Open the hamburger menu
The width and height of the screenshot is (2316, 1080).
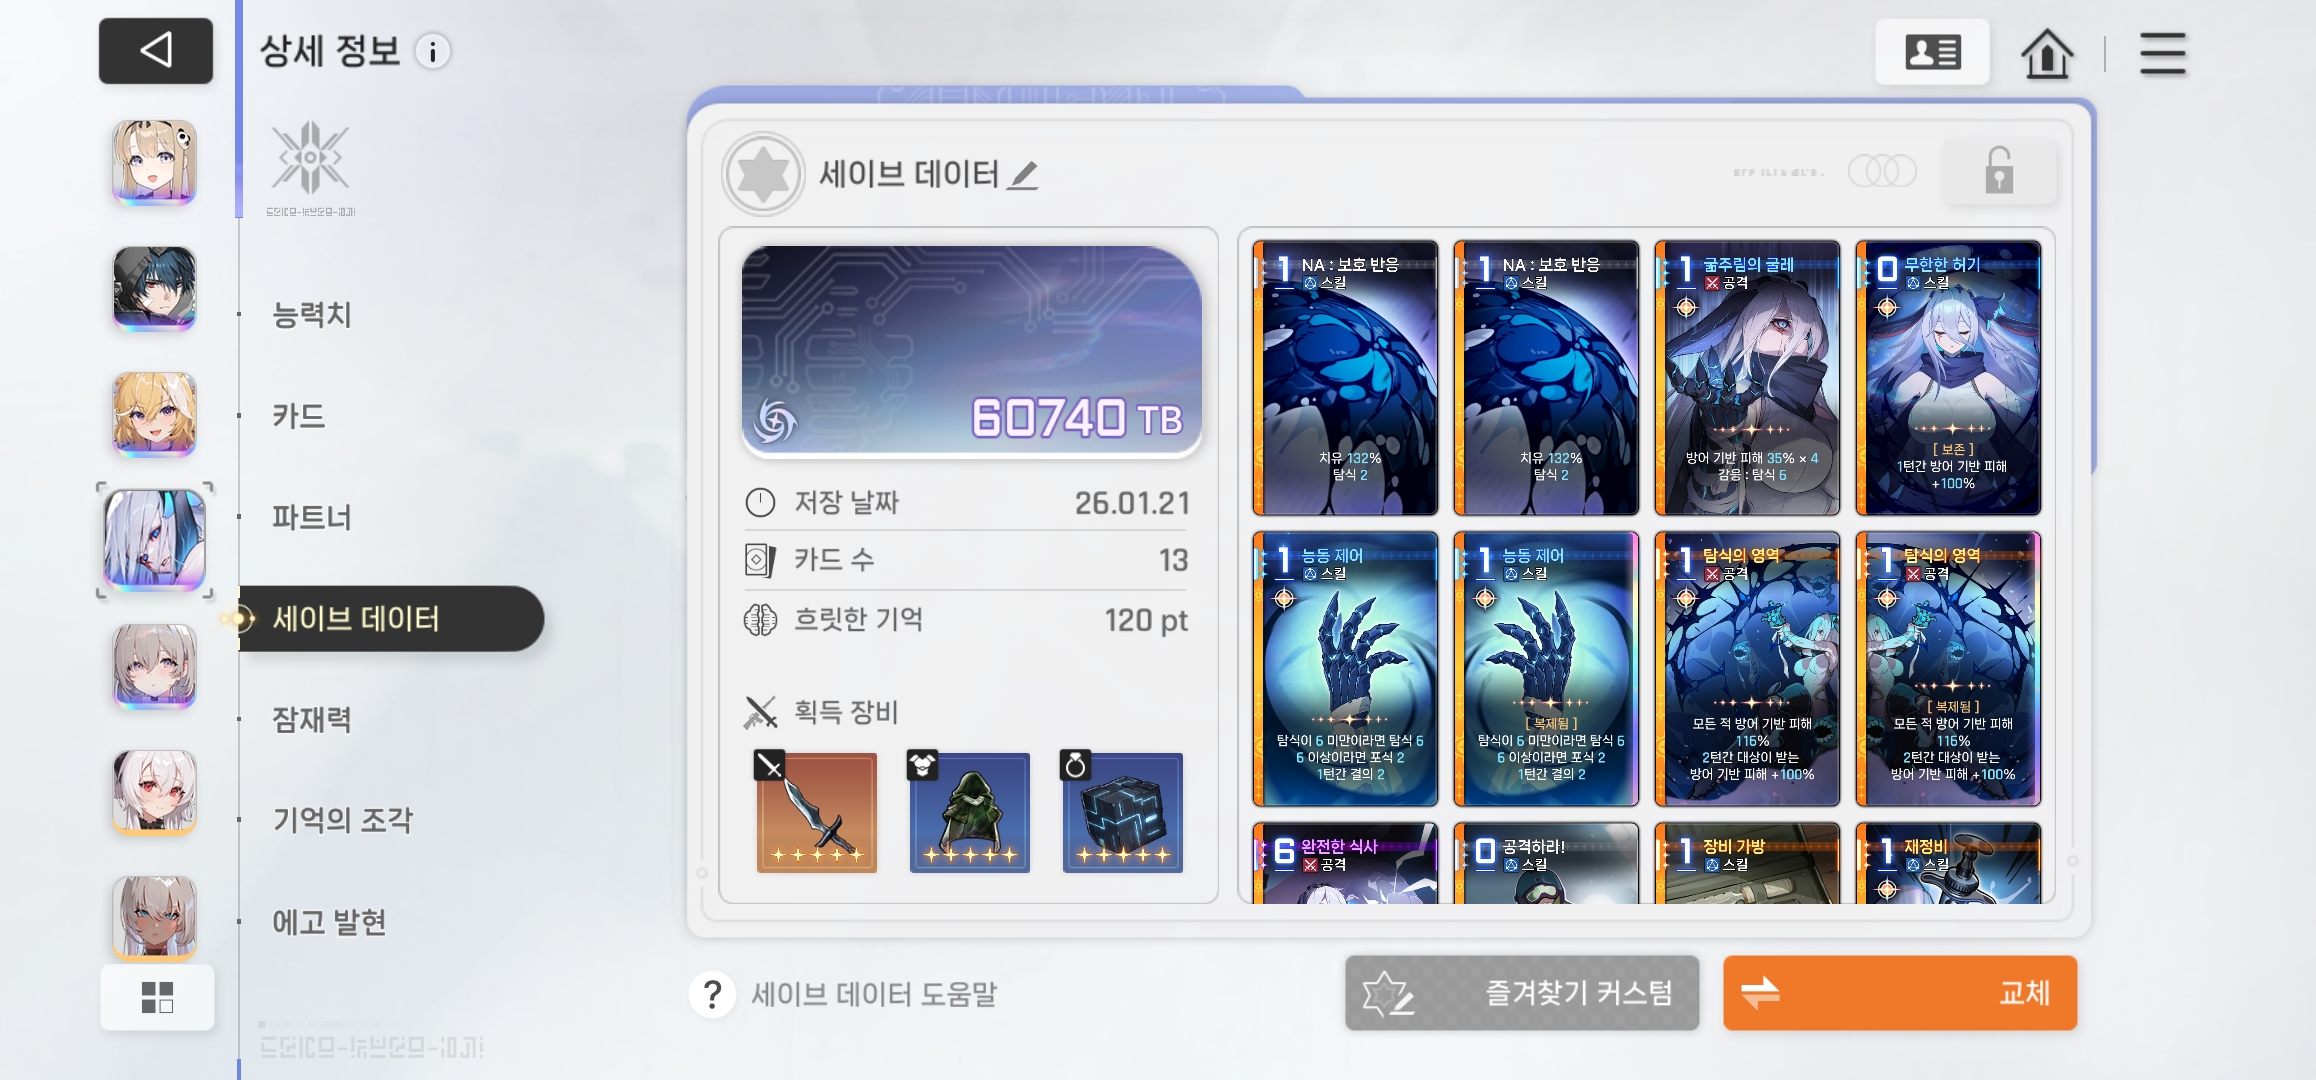[x=2162, y=53]
